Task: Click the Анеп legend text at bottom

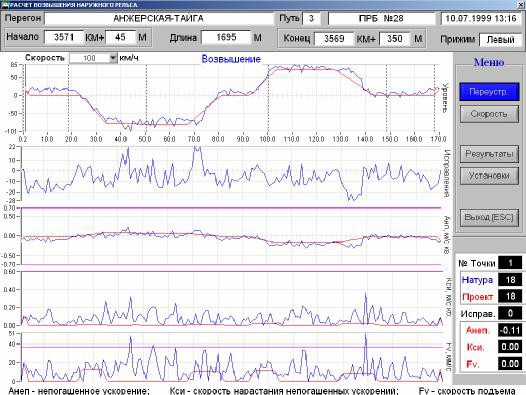Action: (x=78, y=391)
